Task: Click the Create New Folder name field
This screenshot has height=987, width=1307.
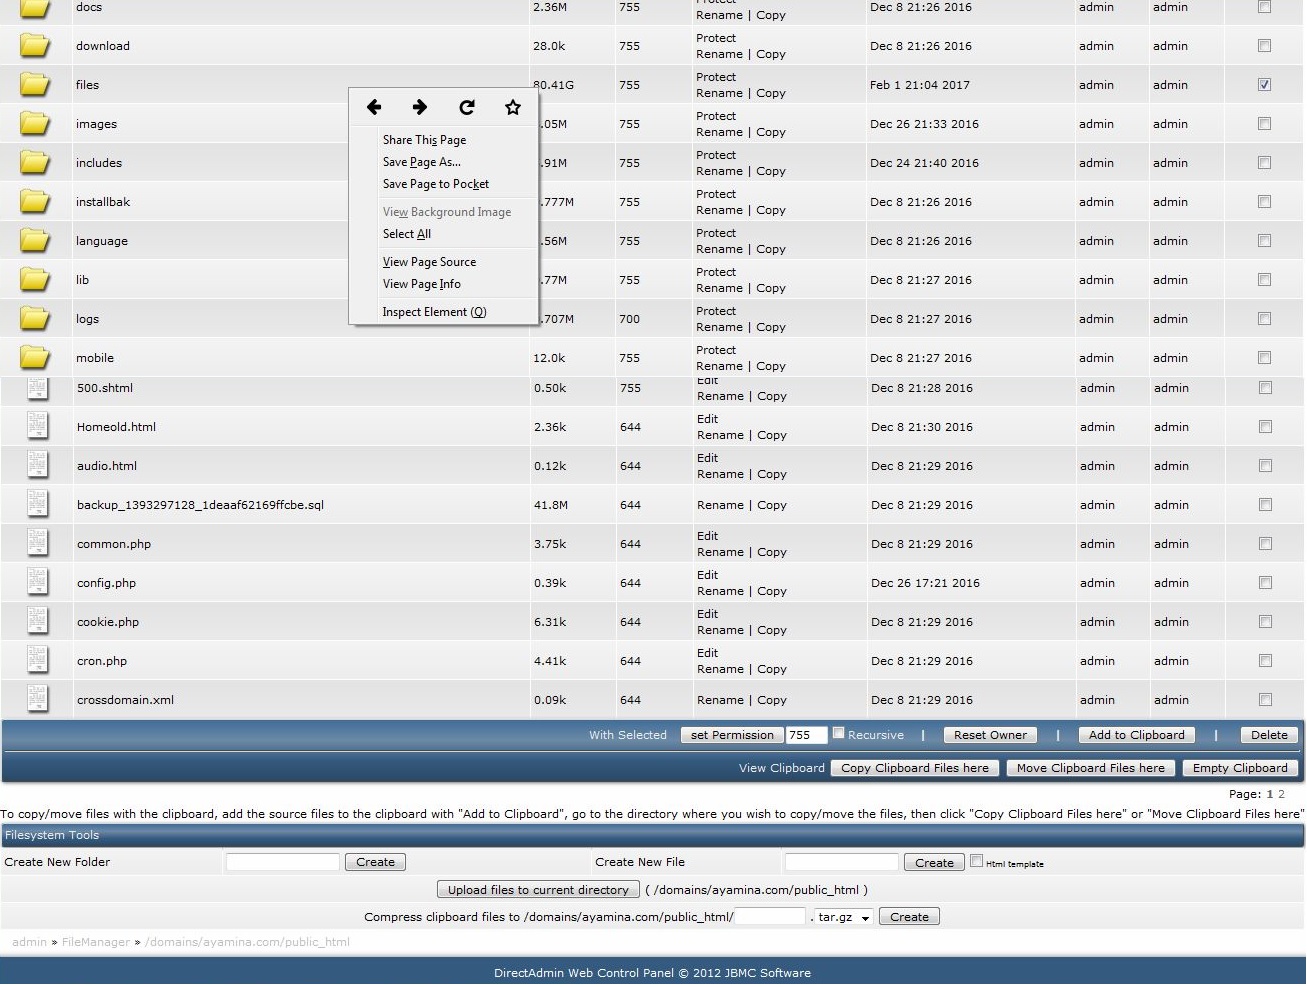Action: click(283, 862)
